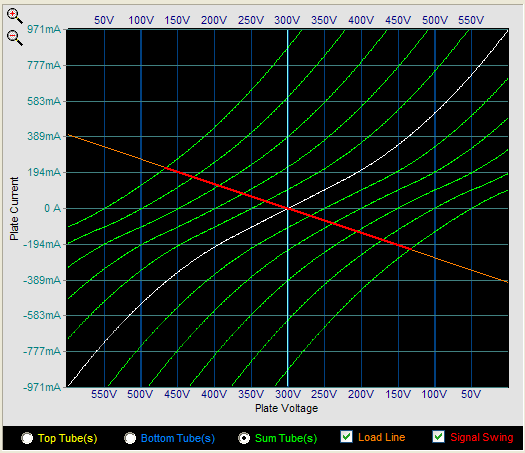Click the Plate Voltage axis title

point(287,408)
